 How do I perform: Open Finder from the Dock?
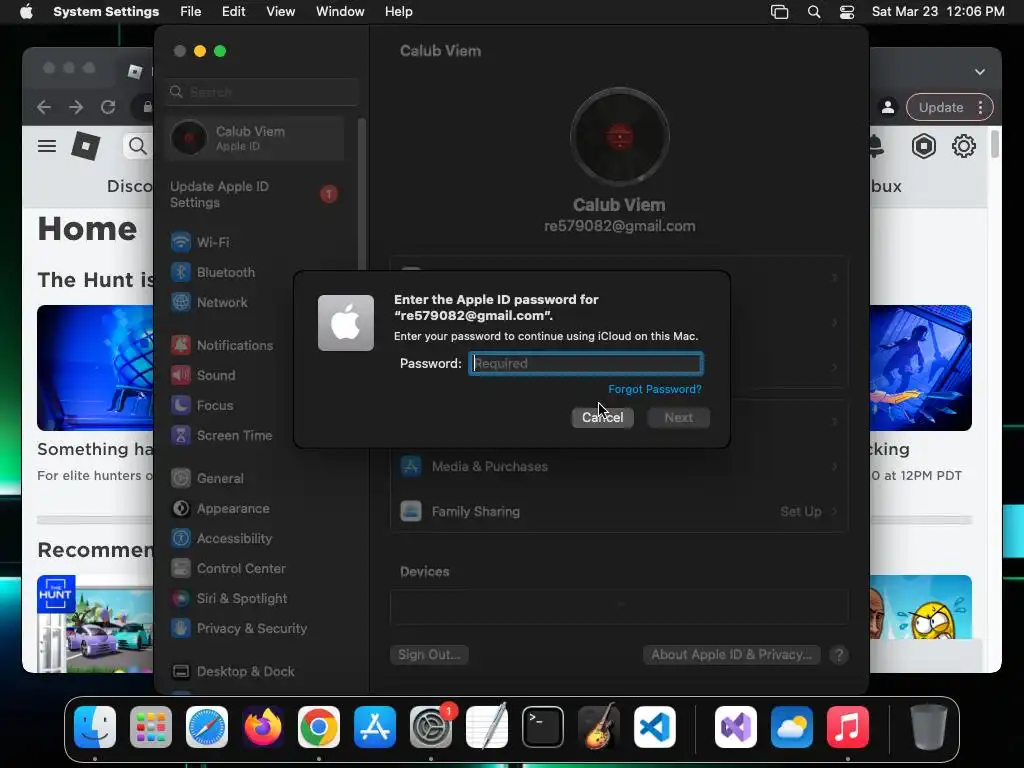[95, 727]
